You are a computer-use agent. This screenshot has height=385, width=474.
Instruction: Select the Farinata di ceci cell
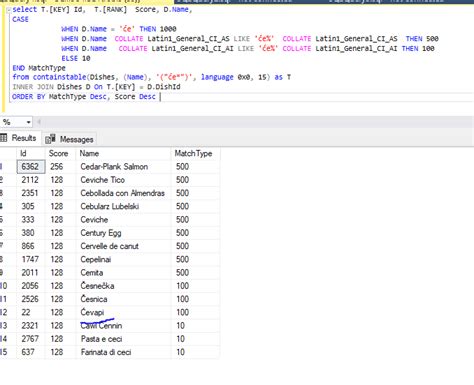pyautogui.click(x=124, y=352)
